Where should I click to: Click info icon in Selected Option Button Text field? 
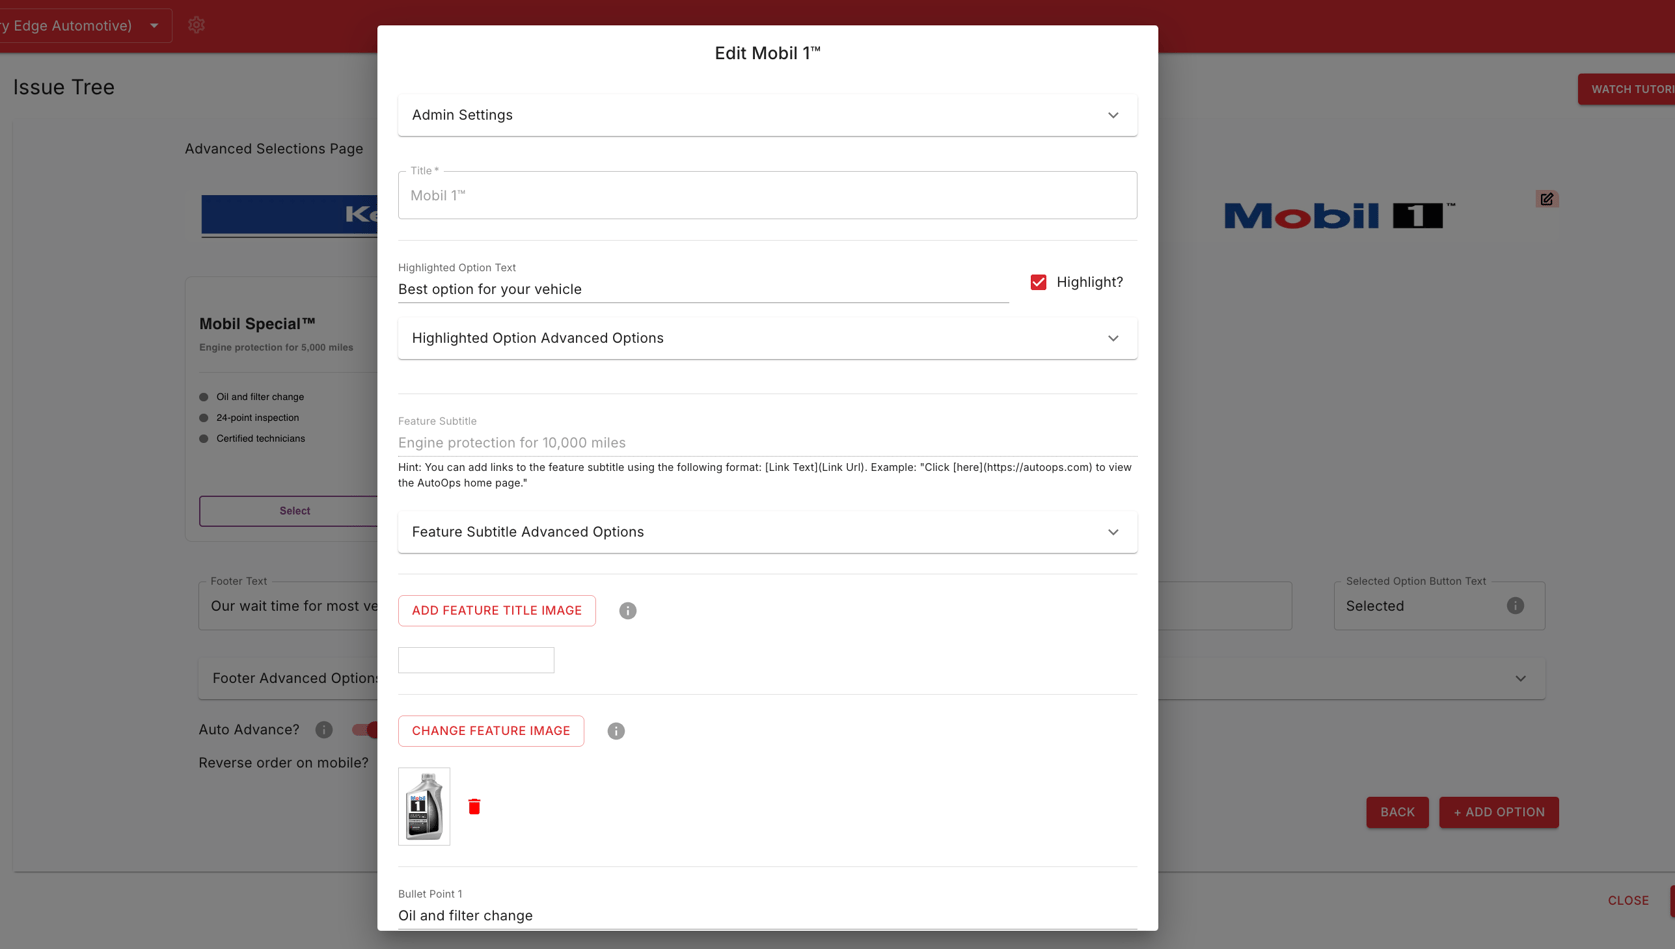click(1515, 606)
